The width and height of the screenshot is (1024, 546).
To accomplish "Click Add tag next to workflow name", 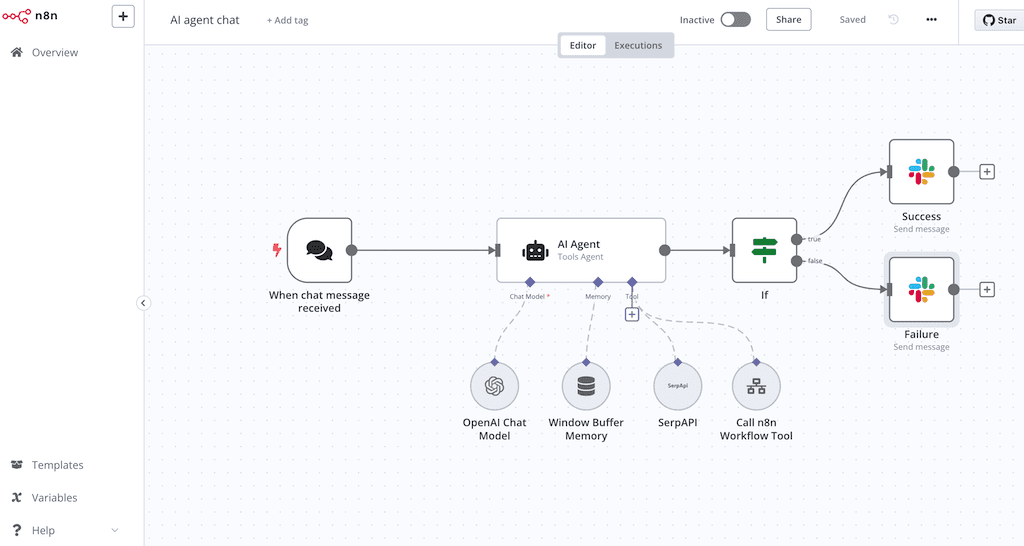I will (287, 20).
